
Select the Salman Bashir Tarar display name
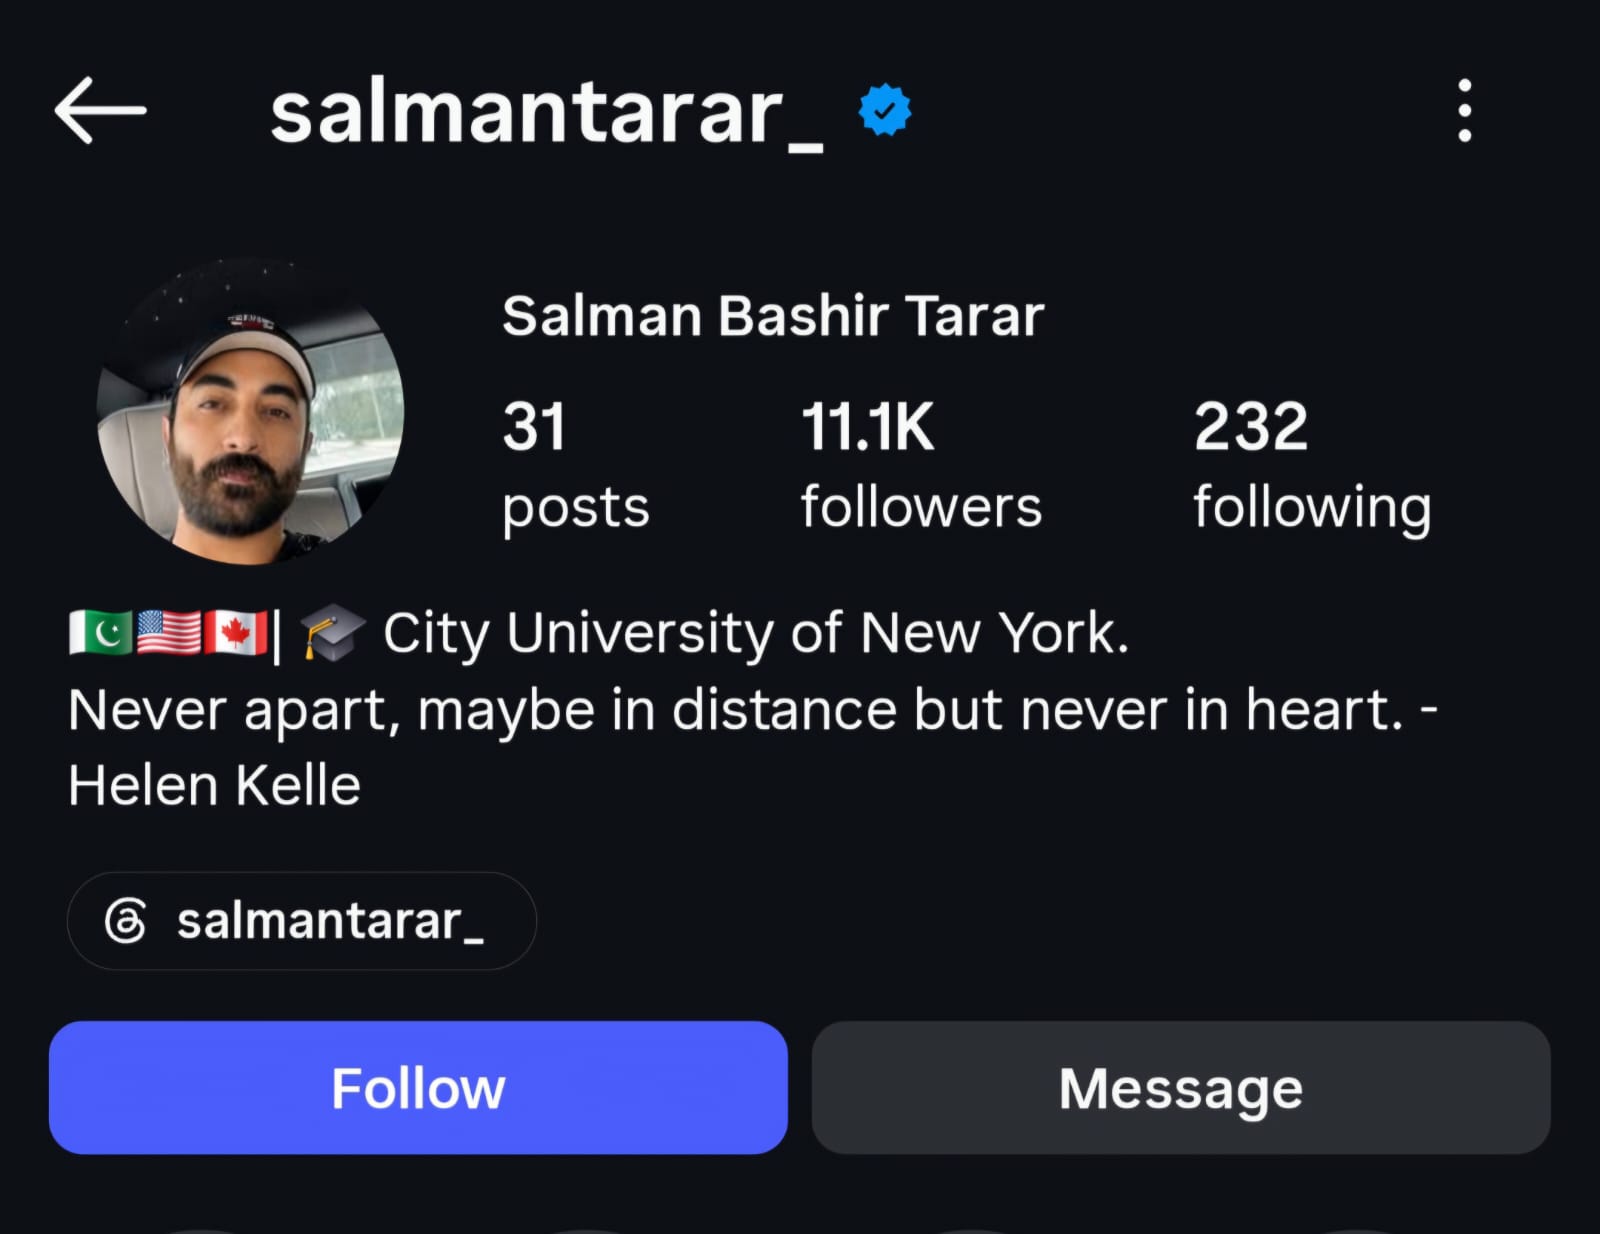pos(773,316)
